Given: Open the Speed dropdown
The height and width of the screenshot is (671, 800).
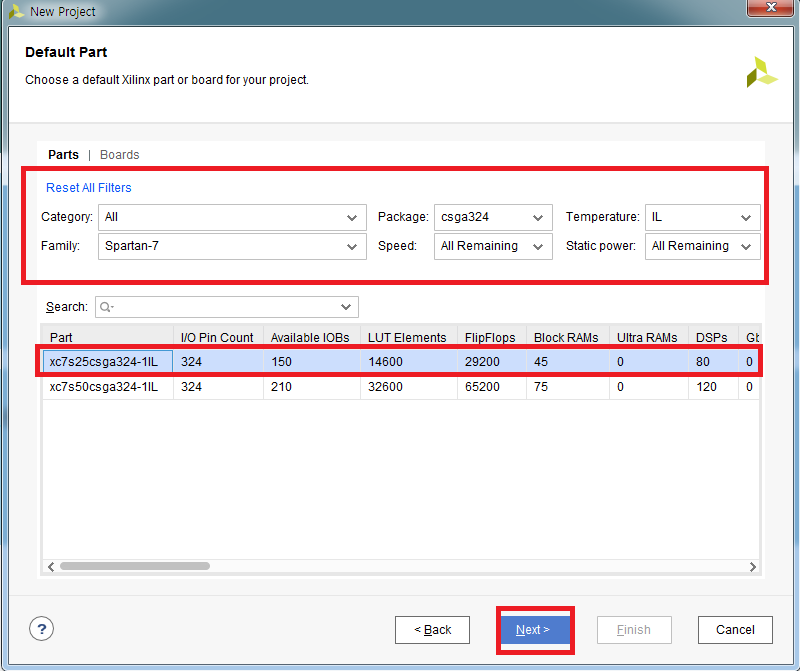Looking at the screenshot, I should [x=493, y=246].
